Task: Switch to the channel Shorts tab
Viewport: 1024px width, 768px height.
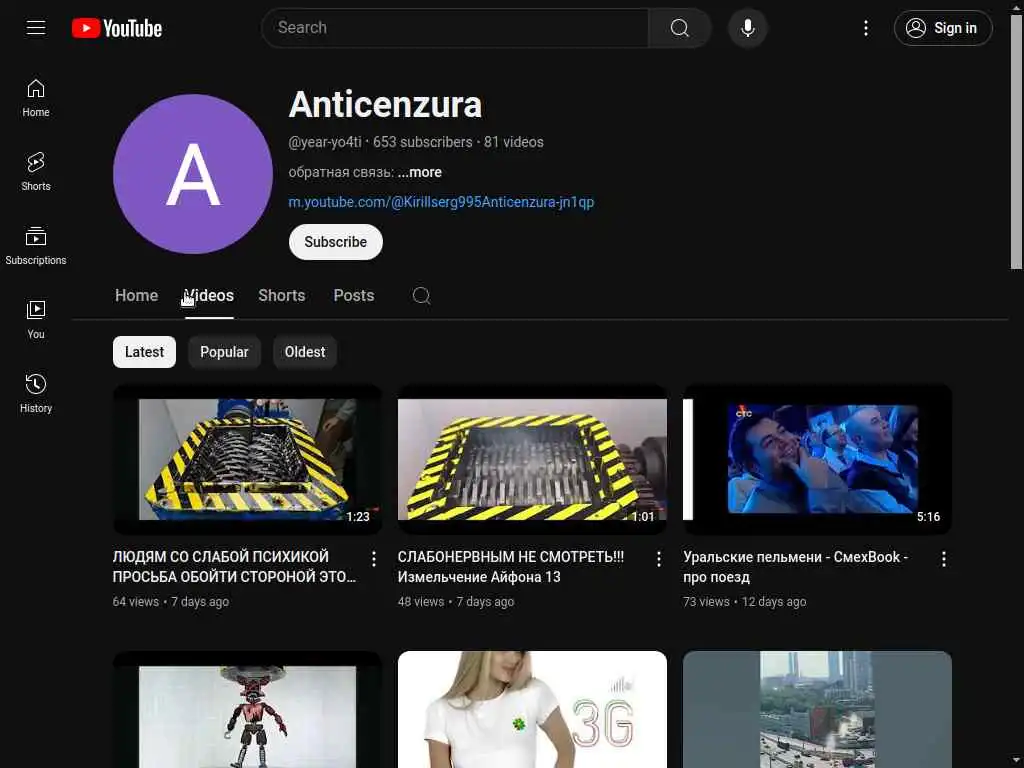Action: pos(282,296)
